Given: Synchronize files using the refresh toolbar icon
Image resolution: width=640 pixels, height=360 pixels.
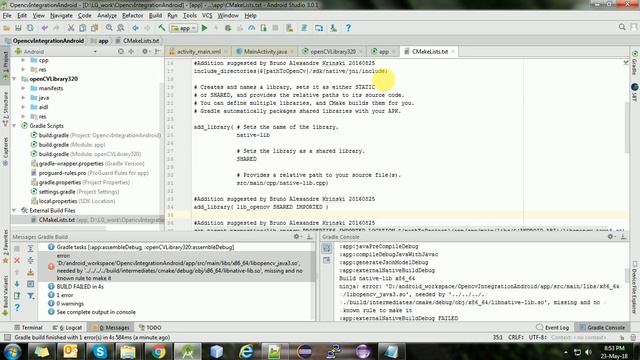Looking at the screenshot, I should [30, 28].
